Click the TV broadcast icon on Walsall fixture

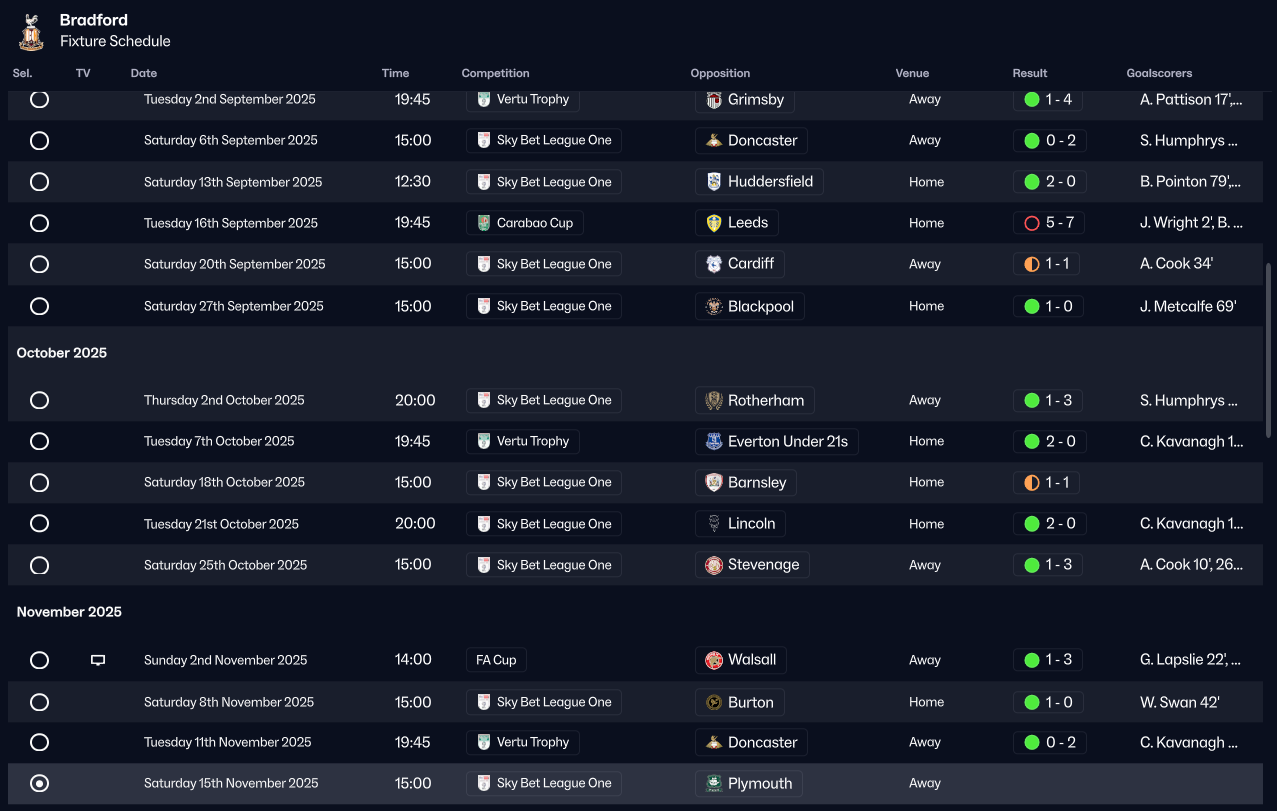click(x=98, y=660)
